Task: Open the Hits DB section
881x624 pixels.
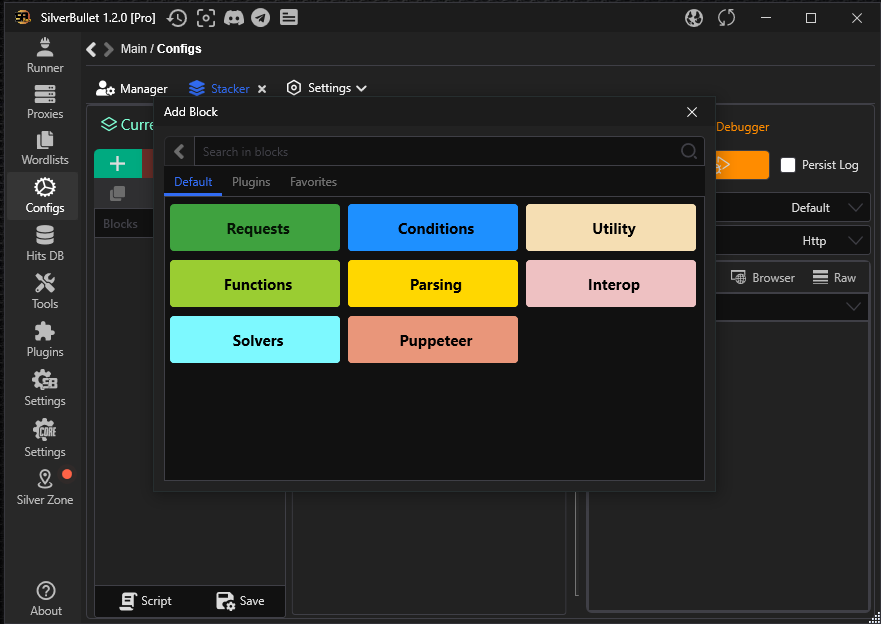Action: [45, 243]
